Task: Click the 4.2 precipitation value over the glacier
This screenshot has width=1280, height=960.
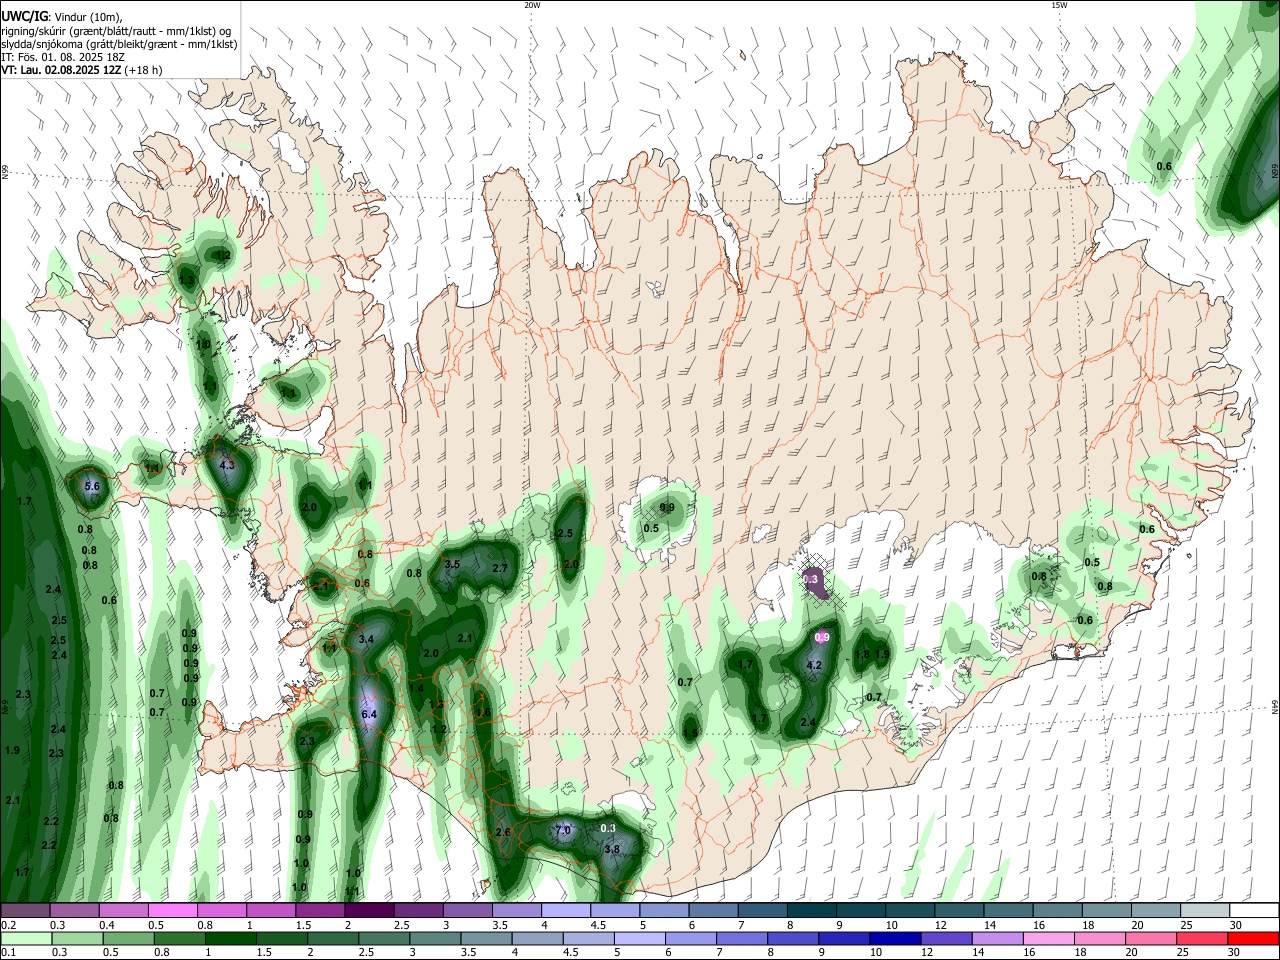Action: click(814, 665)
